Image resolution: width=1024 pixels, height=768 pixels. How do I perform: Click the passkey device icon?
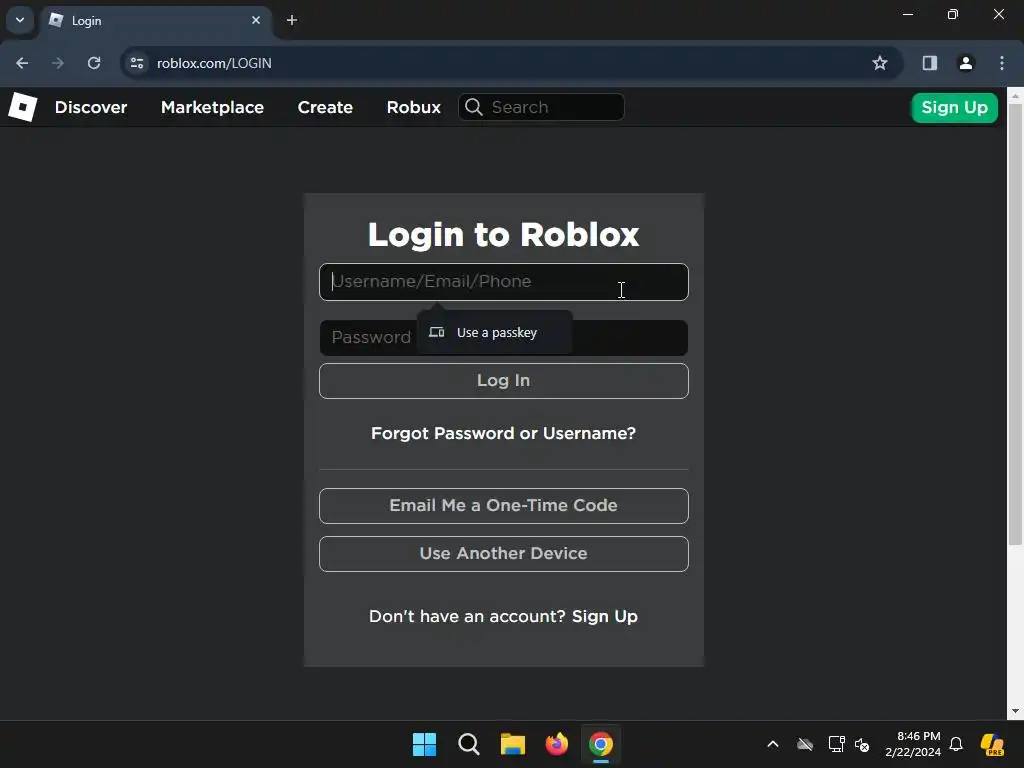pos(437,332)
